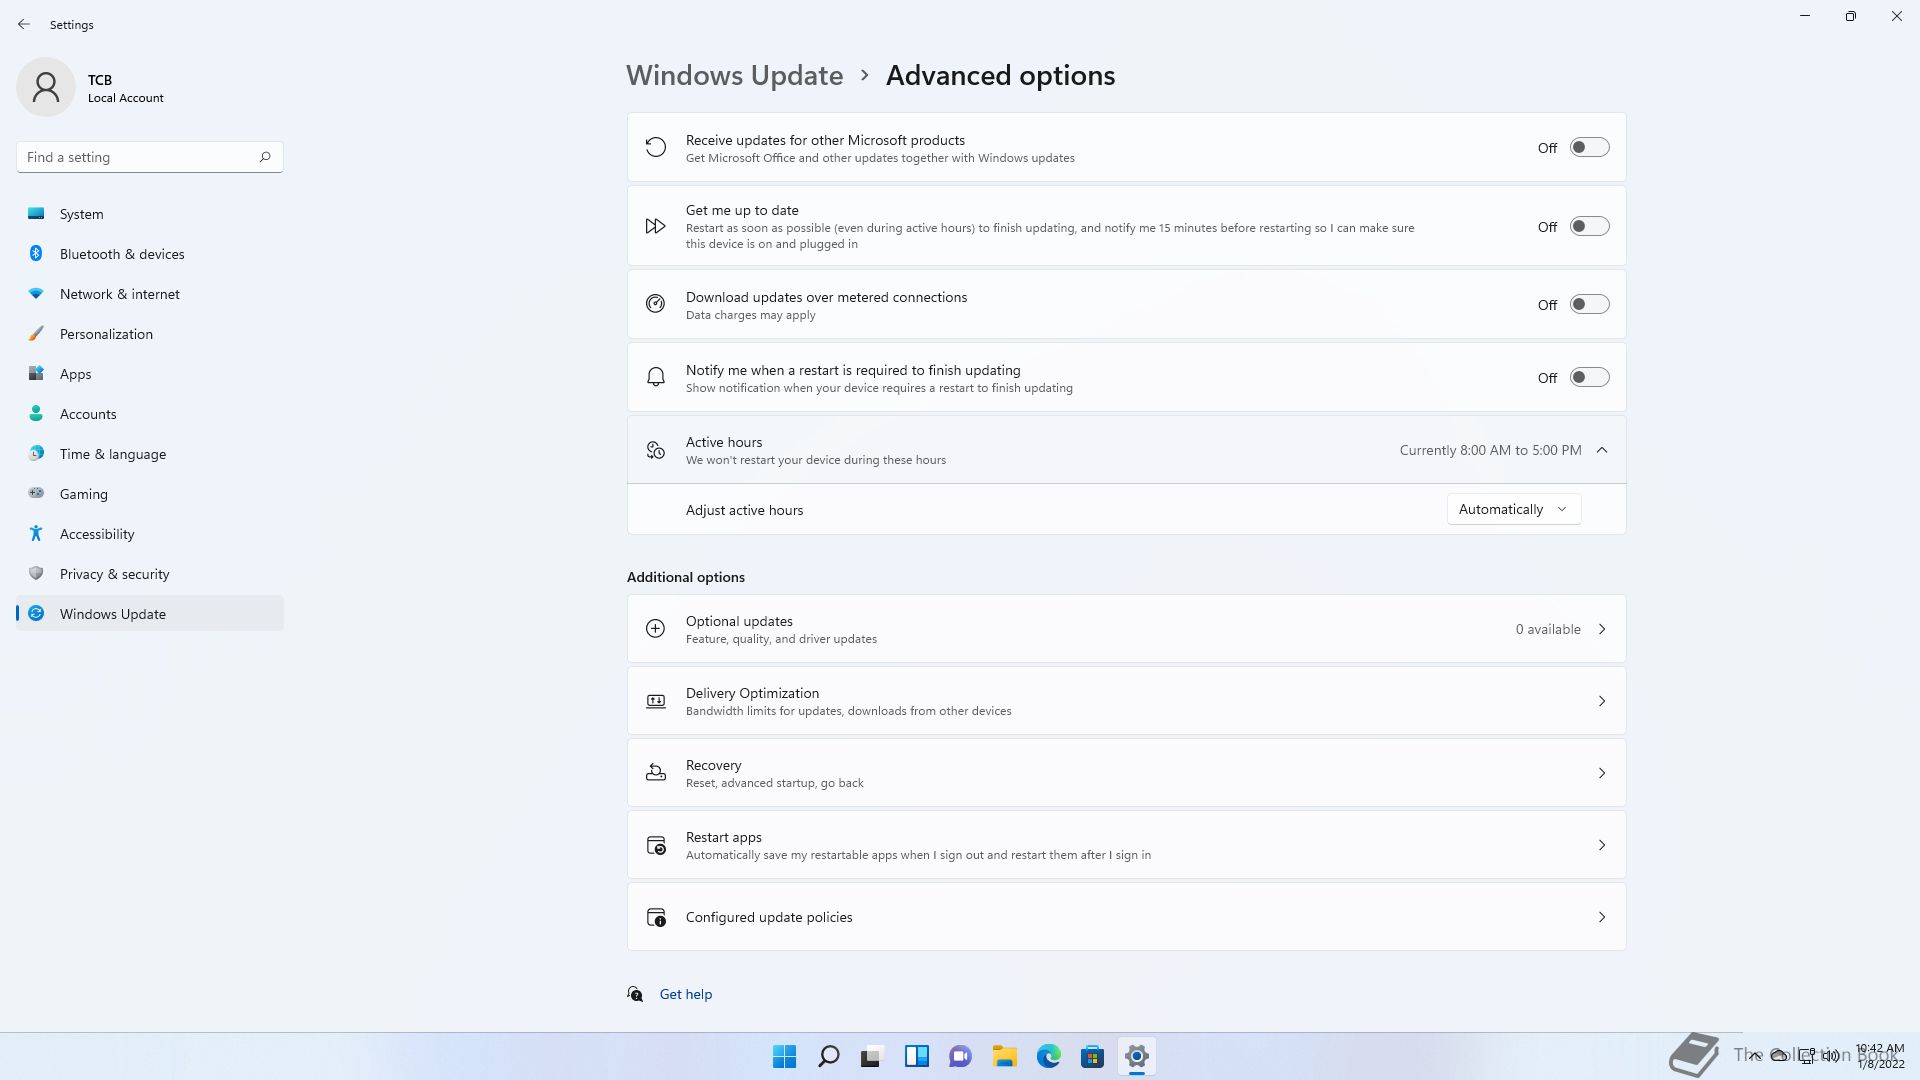
Task: Open Chat from the taskbar
Action: [961, 1056]
